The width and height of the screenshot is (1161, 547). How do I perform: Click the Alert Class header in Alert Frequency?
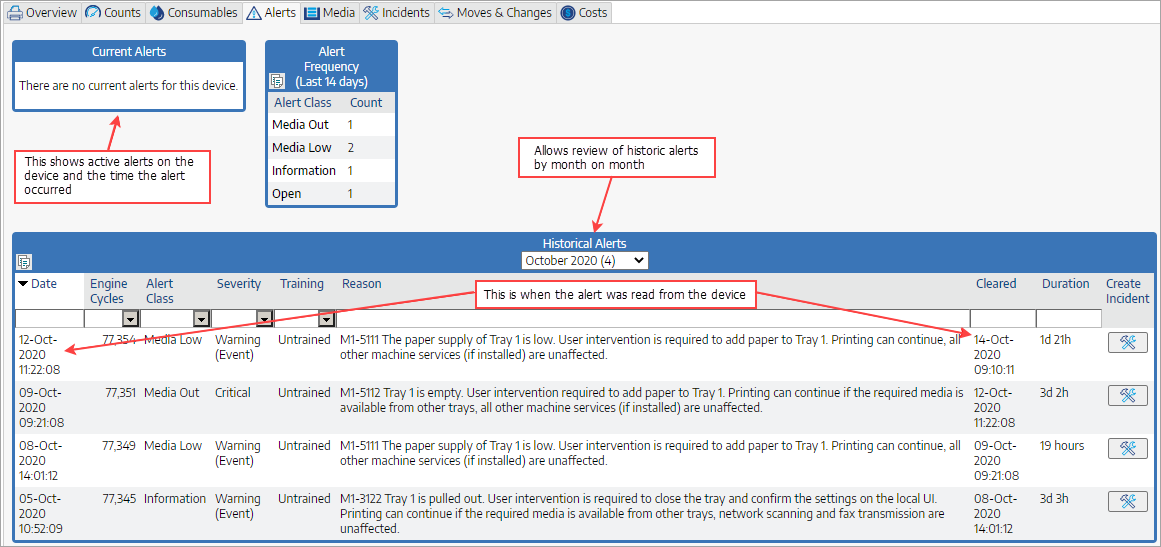tap(303, 103)
